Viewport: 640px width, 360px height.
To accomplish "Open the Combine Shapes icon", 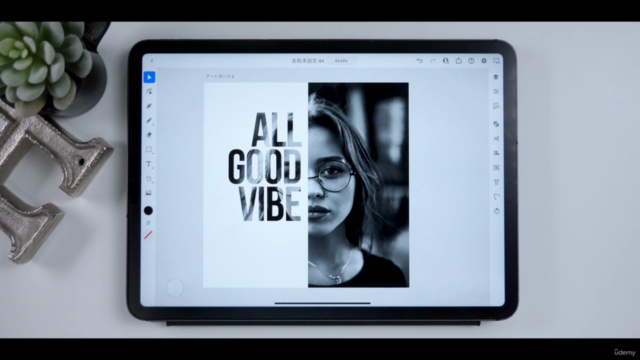I will pos(496,124).
